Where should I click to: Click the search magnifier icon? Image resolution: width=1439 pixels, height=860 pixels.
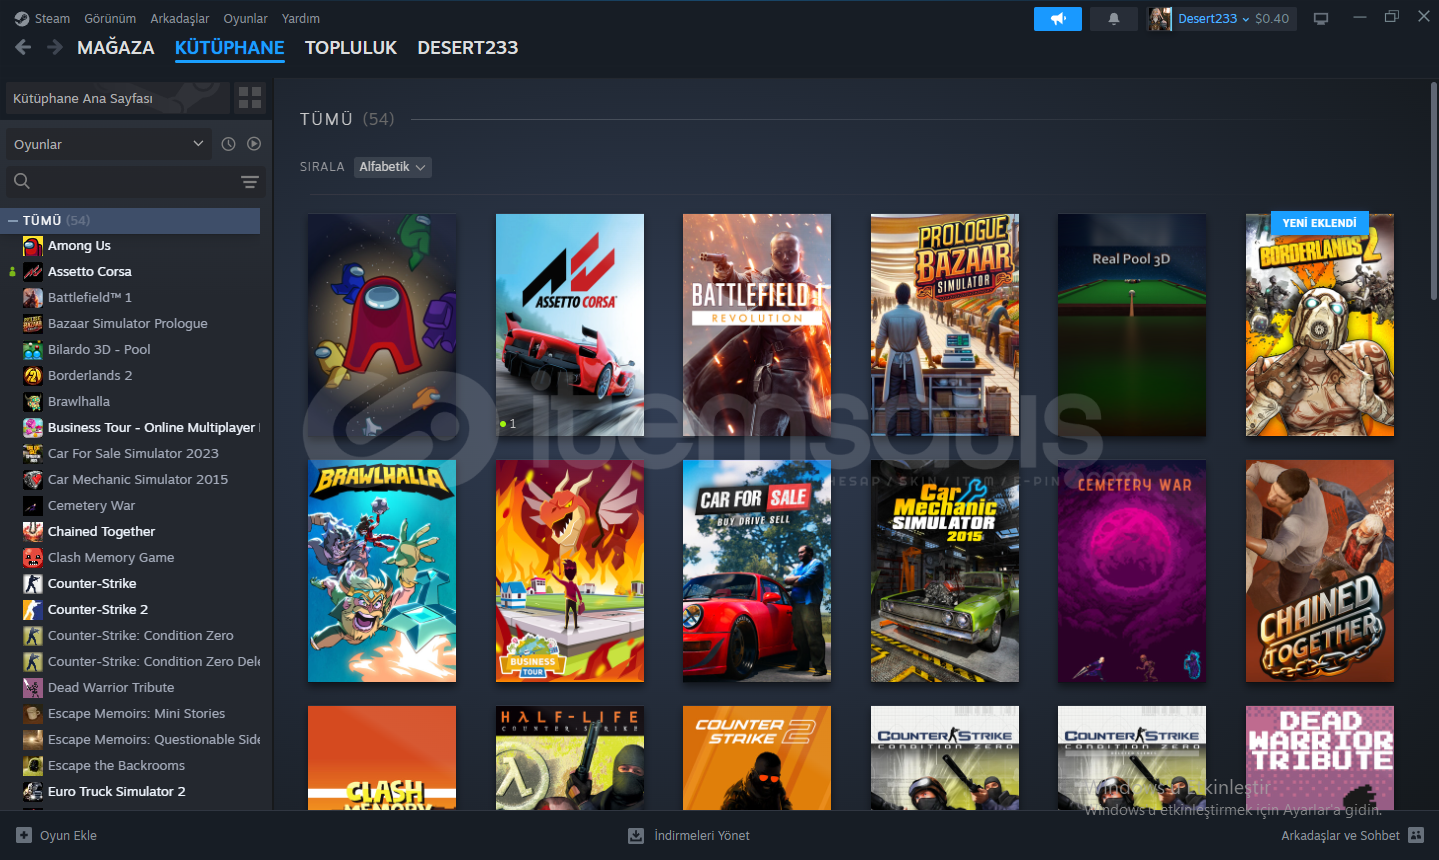[22, 181]
